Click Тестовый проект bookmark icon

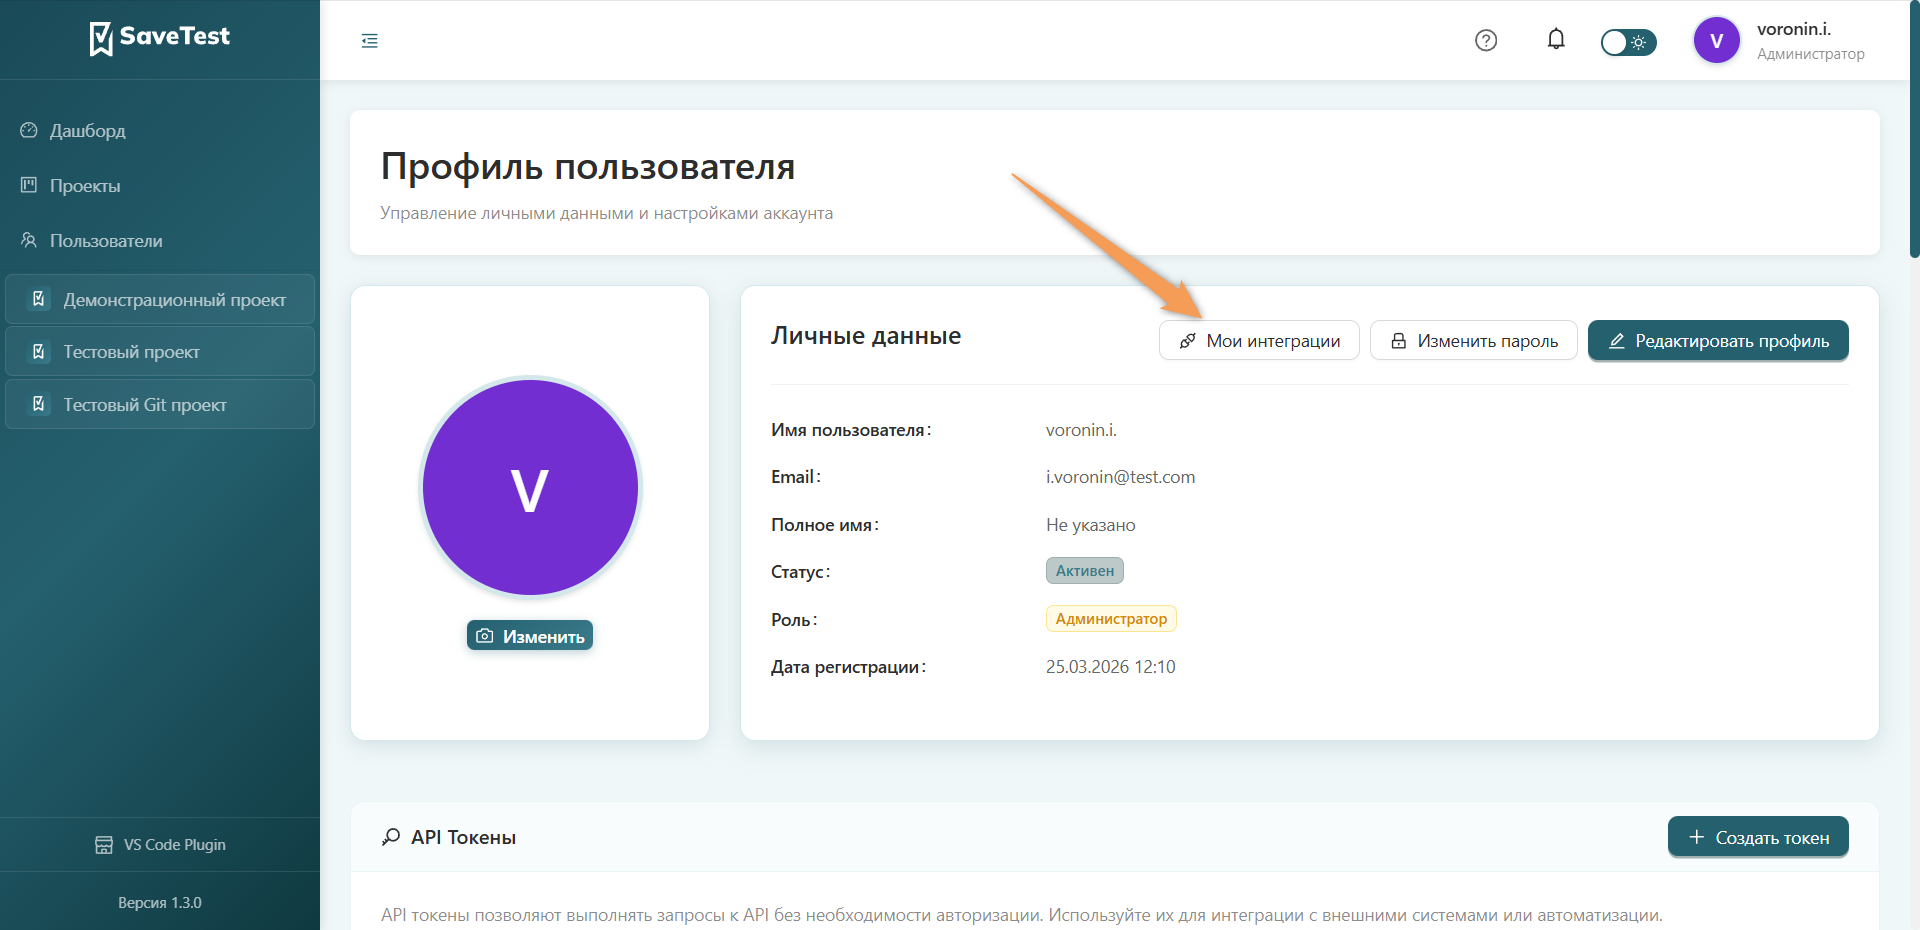(39, 352)
